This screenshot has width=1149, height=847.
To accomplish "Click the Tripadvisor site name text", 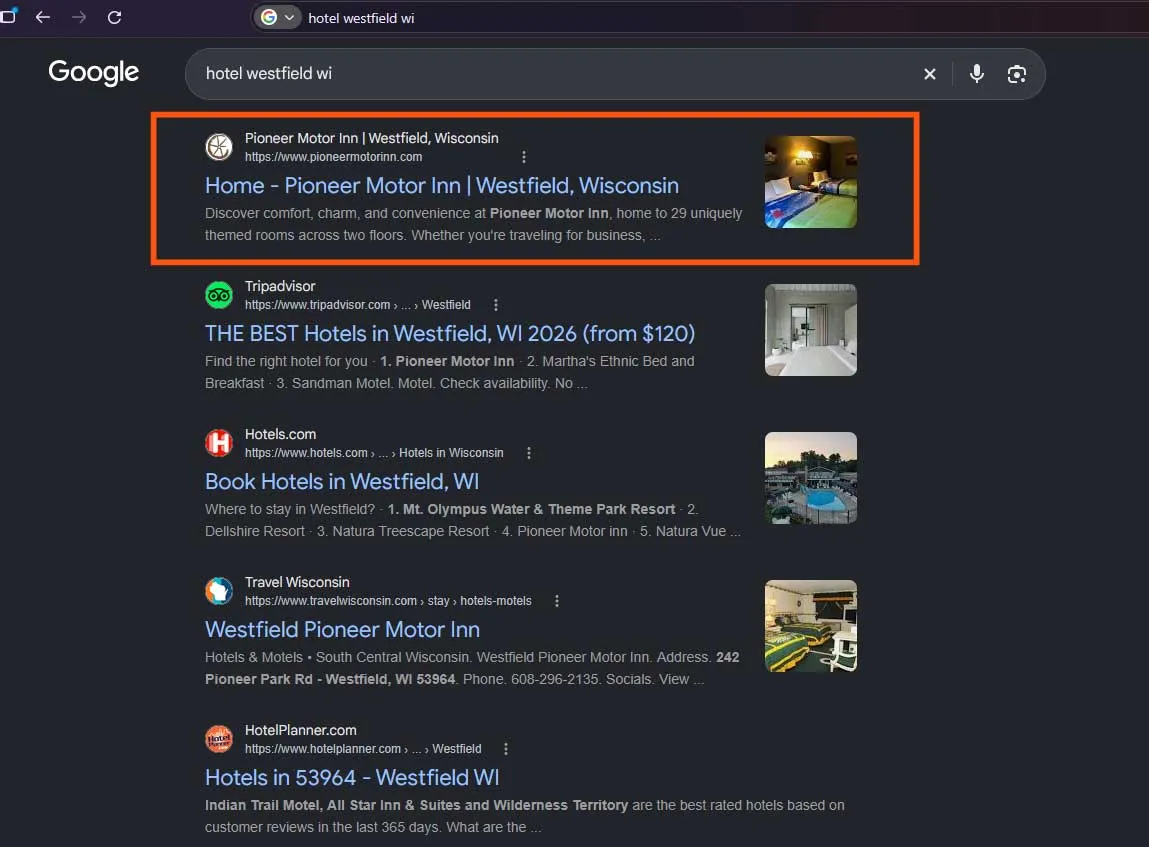I will (x=280, y=286).
